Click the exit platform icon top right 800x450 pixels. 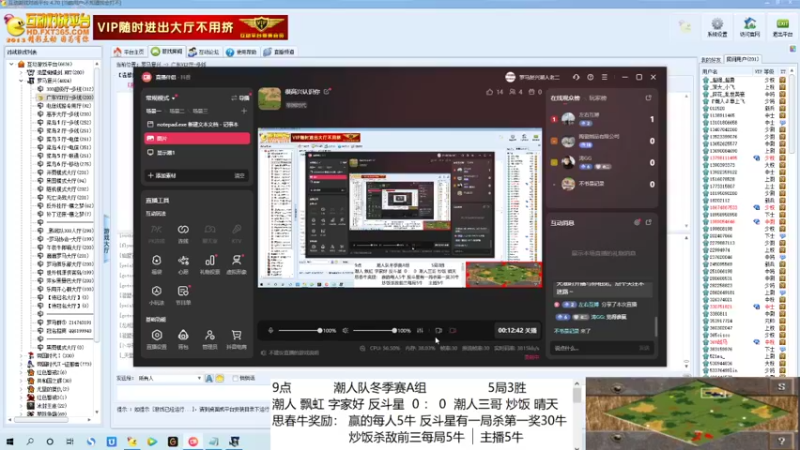coord(782,27)
